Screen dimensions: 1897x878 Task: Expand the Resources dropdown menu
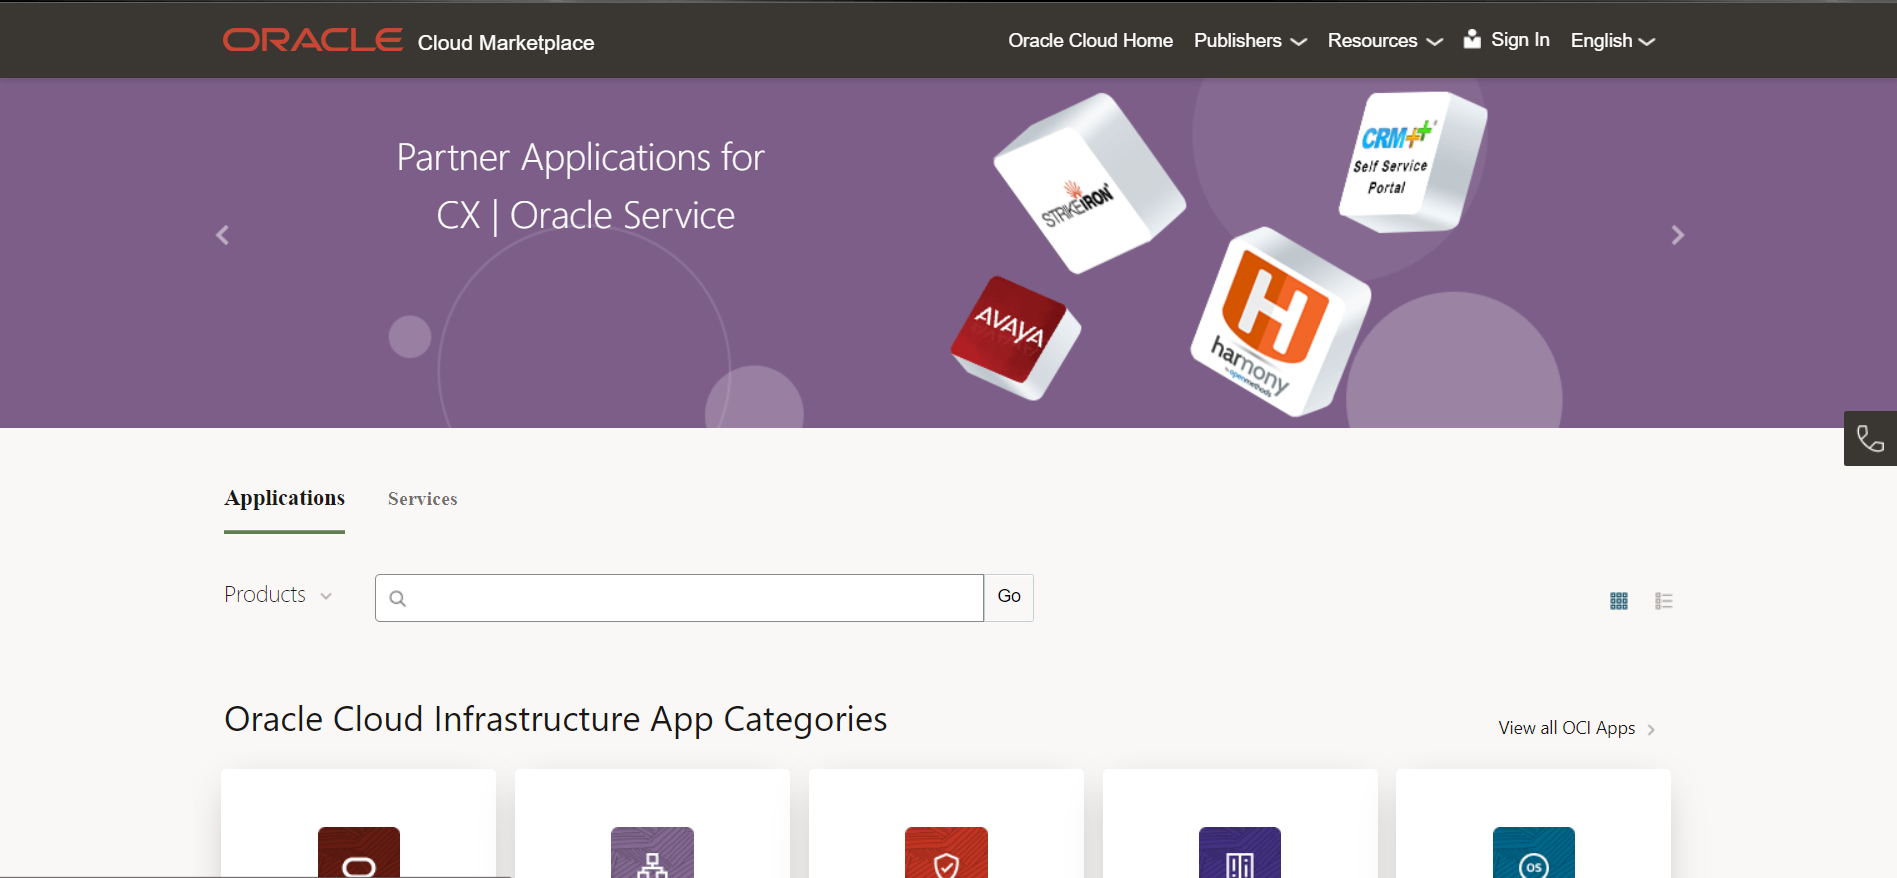tap(1384, 41)
